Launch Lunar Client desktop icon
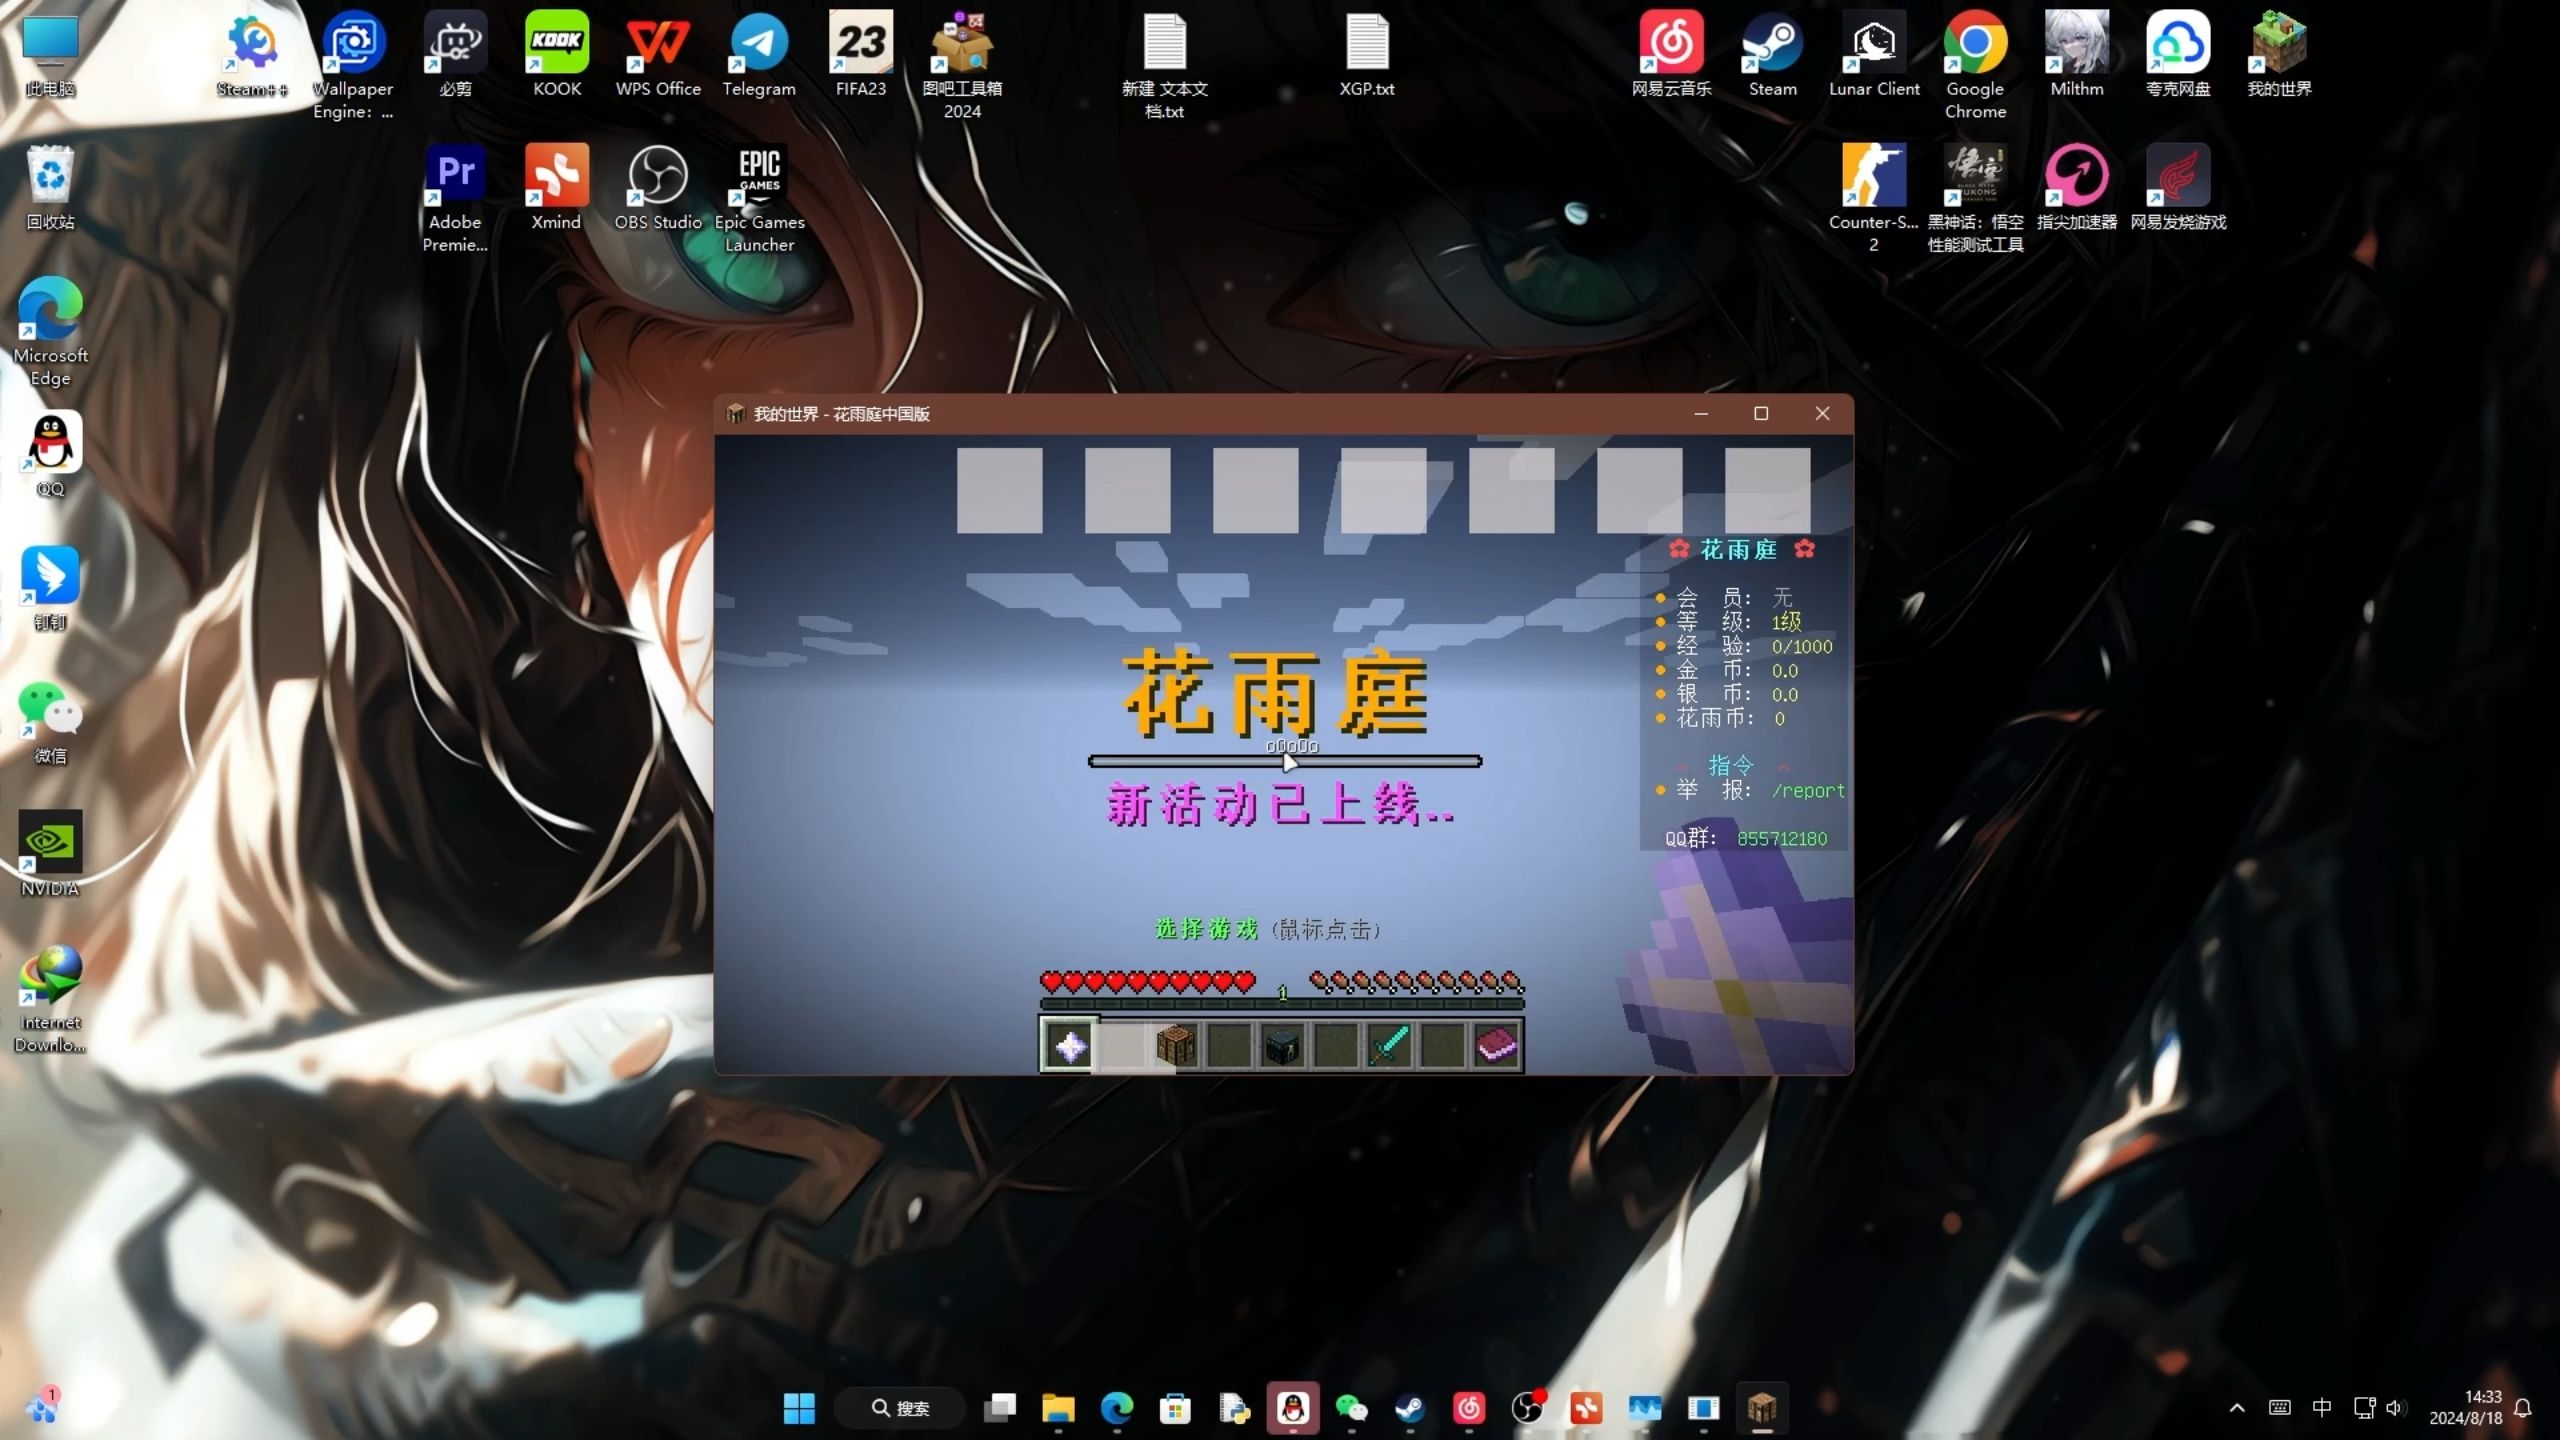 [x=1874, y=56]
